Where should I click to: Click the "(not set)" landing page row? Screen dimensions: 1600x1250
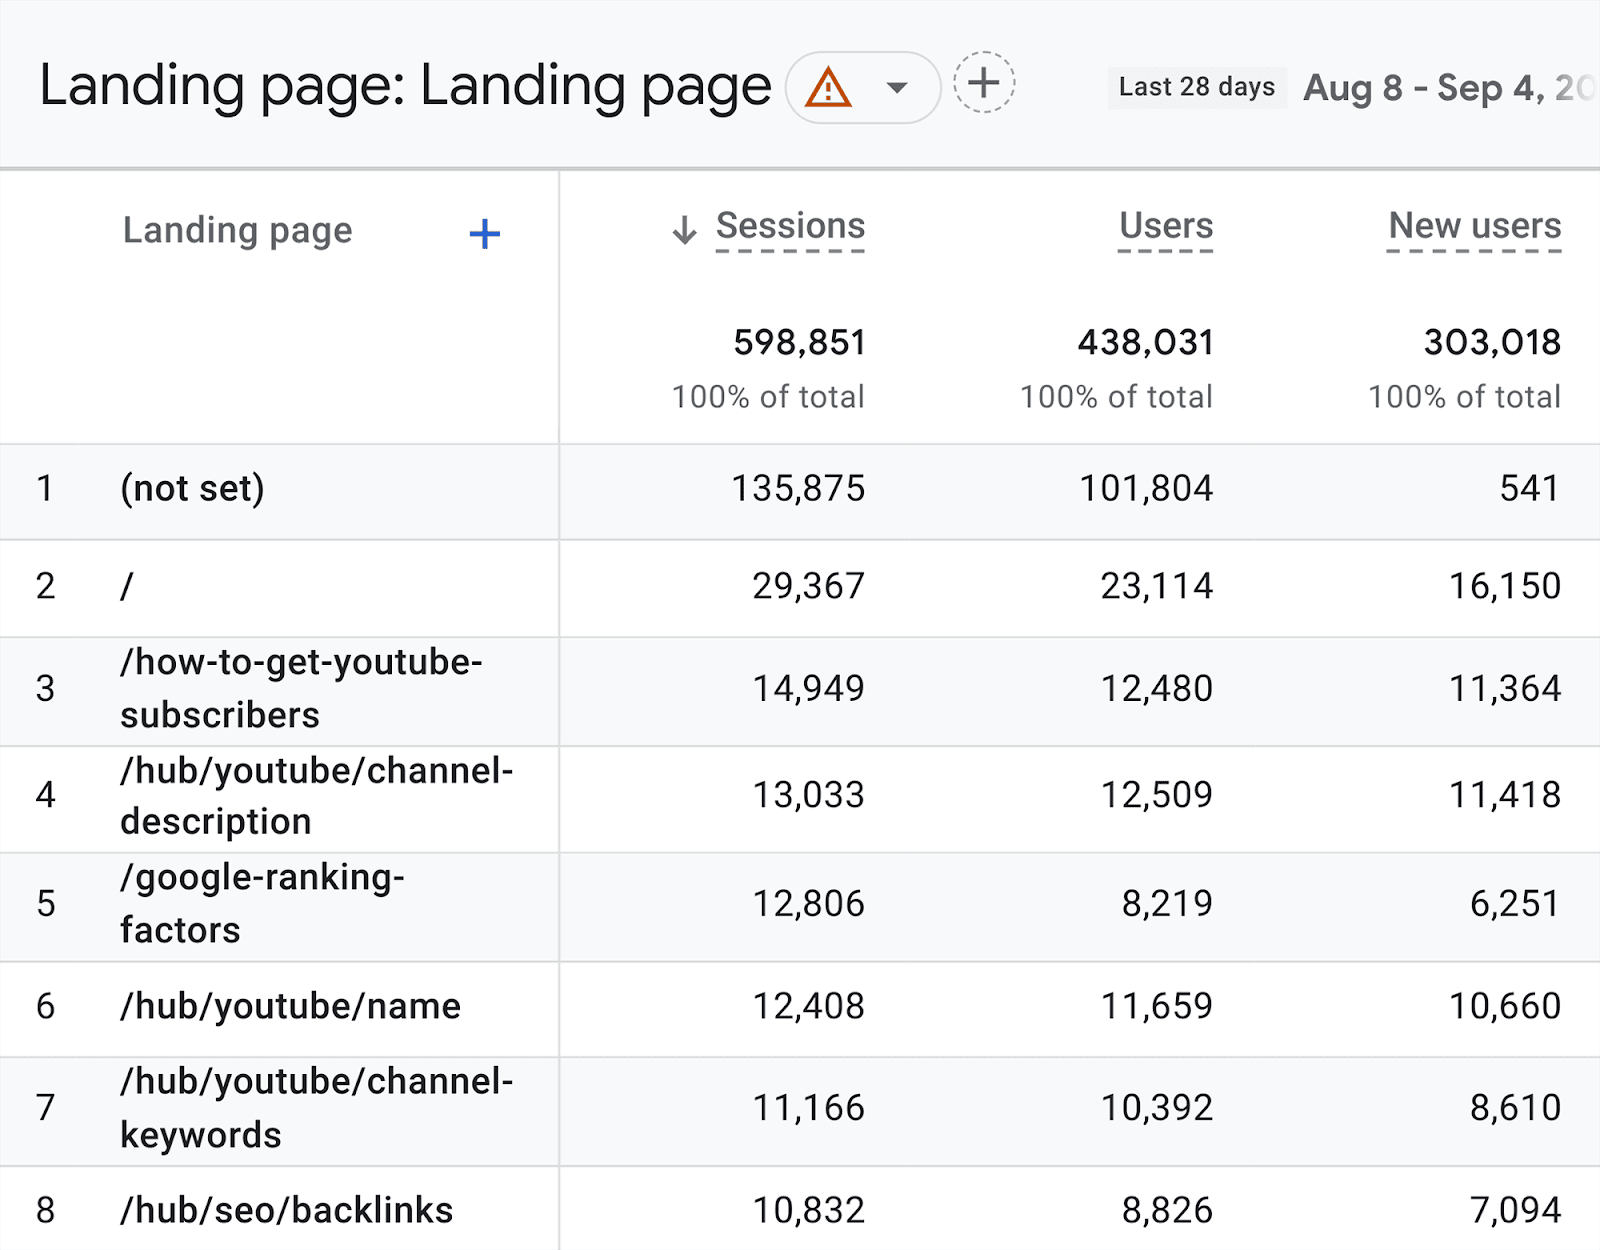click(x=193, y=489)
